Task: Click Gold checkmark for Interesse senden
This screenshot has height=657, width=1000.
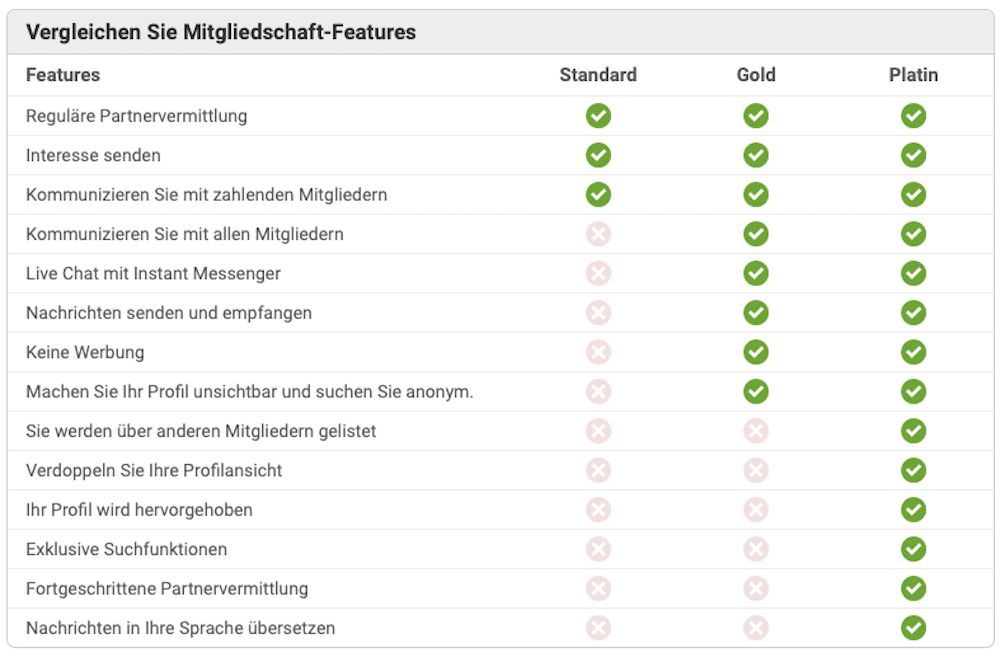Action: [x=756, y=156]
